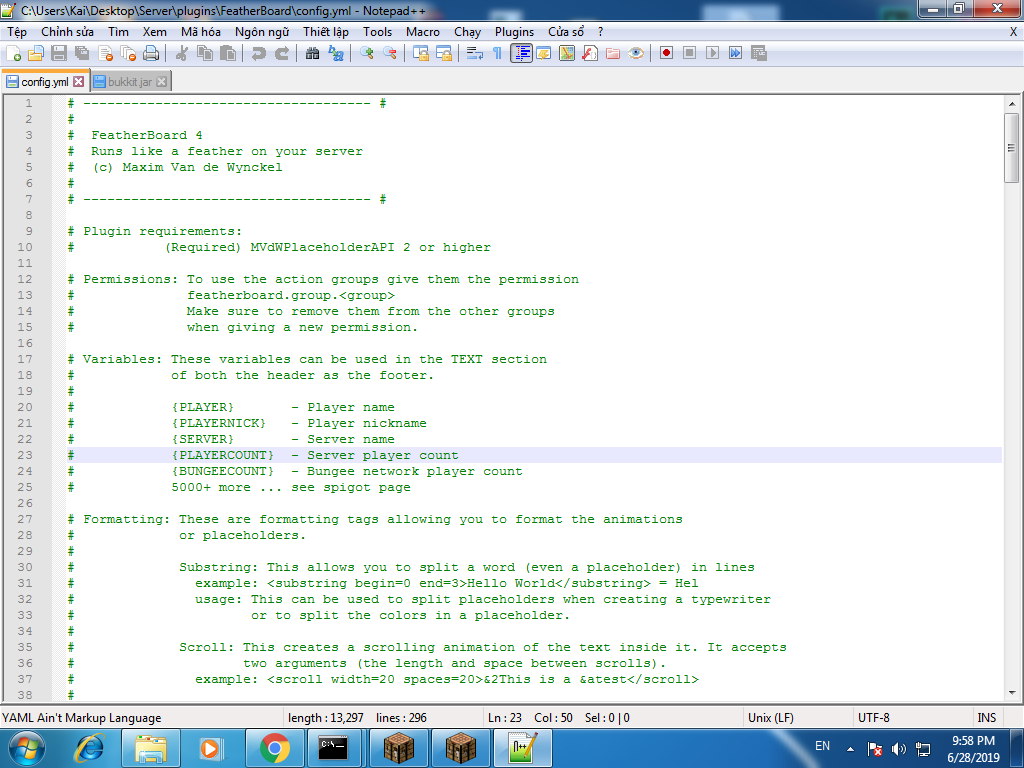1024x768 pixels.
Task: Open the Chỉnh sửa menu
Action: [x=67, y=32]
